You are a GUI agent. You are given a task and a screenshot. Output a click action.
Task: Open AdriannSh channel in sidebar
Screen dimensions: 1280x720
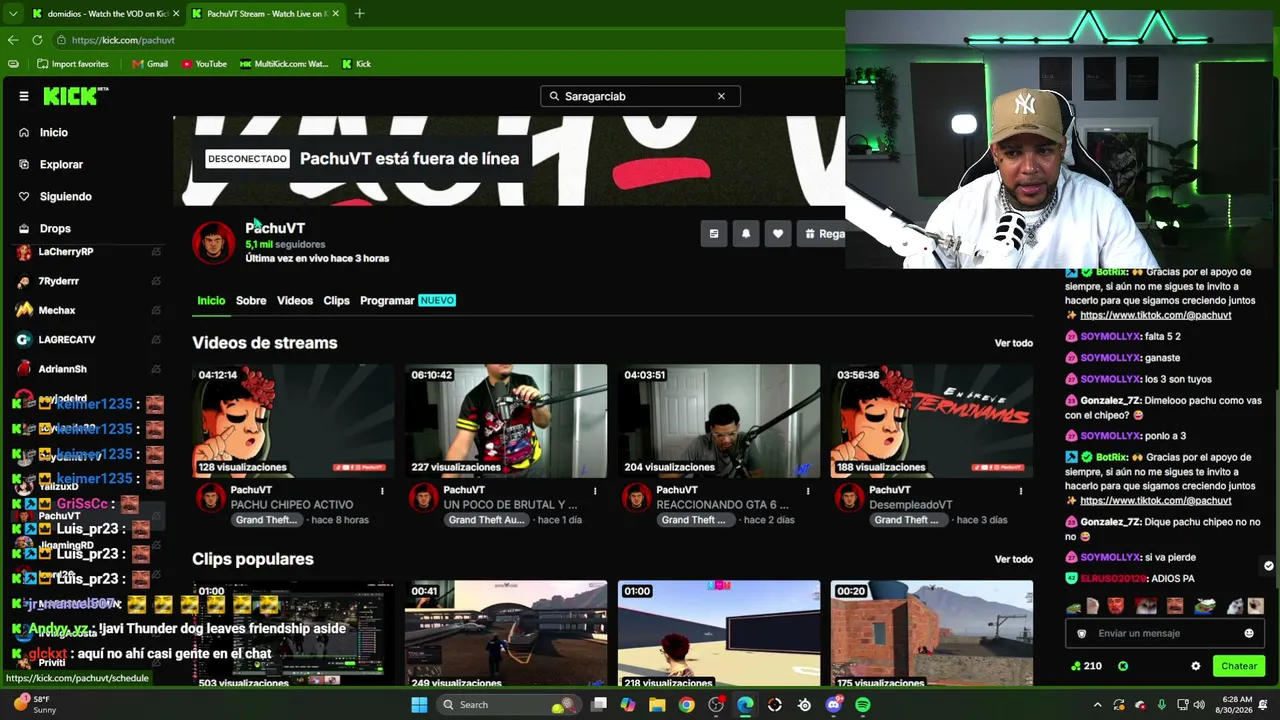point(62,369)
